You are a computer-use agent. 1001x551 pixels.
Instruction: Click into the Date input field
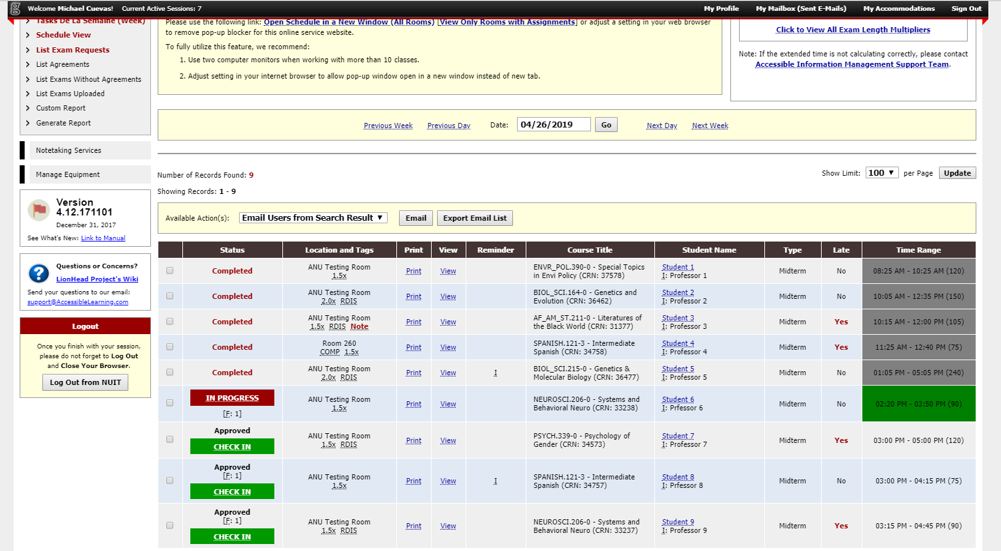pyautogui.click(x=553, y=125)
